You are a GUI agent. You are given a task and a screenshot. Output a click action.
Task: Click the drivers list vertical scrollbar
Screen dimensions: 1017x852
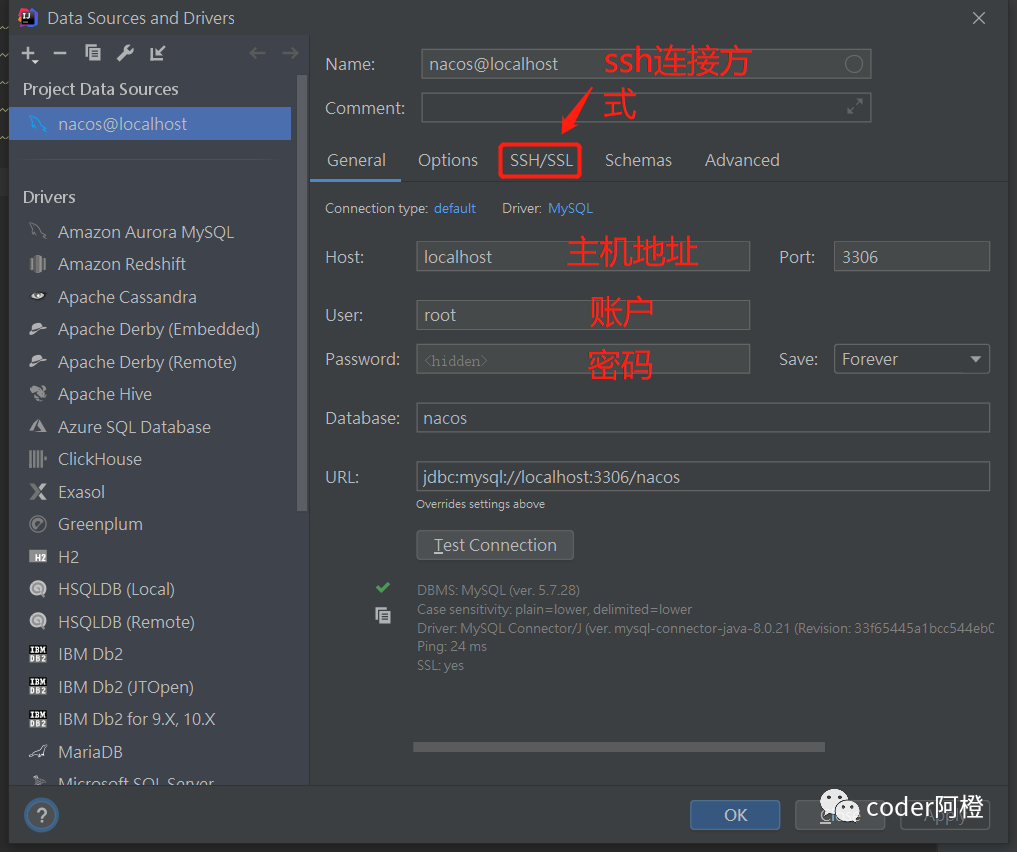coord(302,292)
